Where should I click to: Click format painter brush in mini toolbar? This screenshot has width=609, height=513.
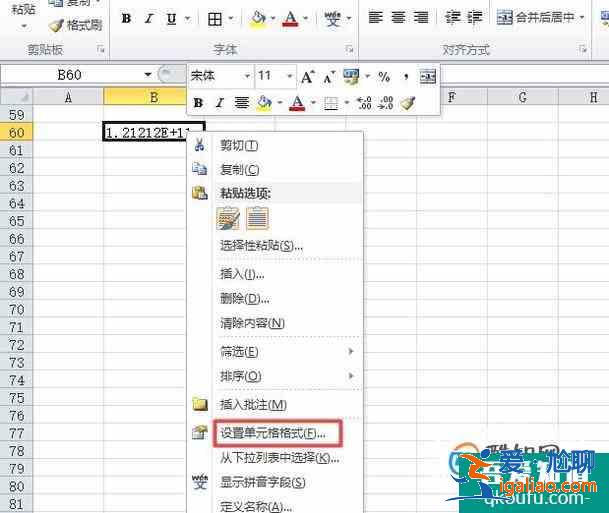point(408,103)
